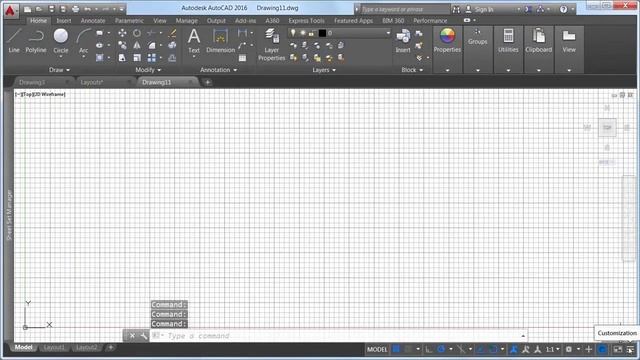Open the Utilities calculator panel
The image size is (640, 360).
tap(508, 41)
